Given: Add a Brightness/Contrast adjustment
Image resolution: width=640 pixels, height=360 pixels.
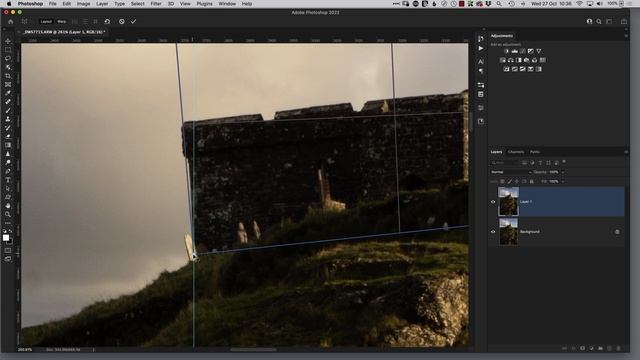Looking at the screenshot, I should click(x=507, y=51).
